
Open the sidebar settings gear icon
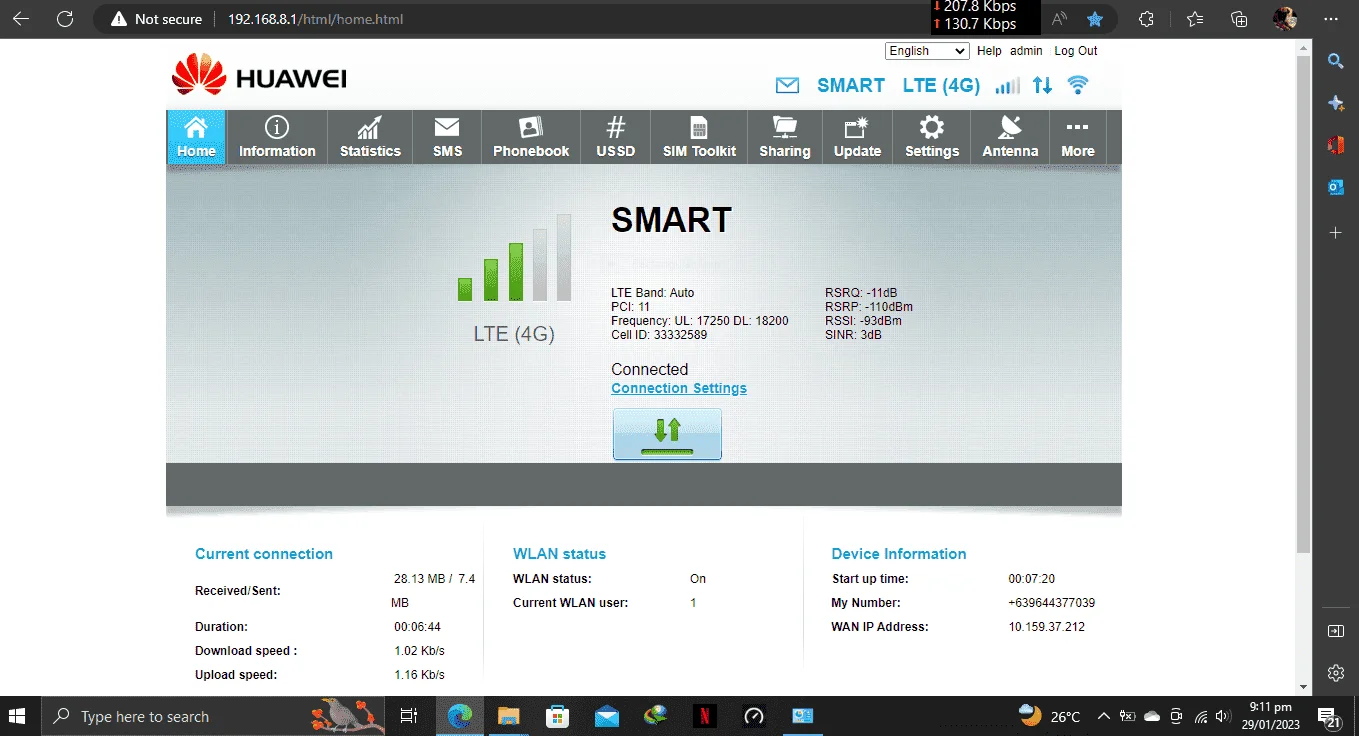coord(1335,673)
